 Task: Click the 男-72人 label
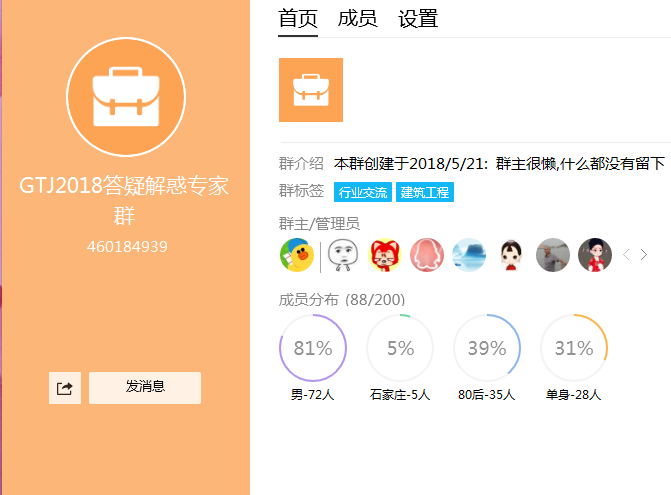click(313, 394)
